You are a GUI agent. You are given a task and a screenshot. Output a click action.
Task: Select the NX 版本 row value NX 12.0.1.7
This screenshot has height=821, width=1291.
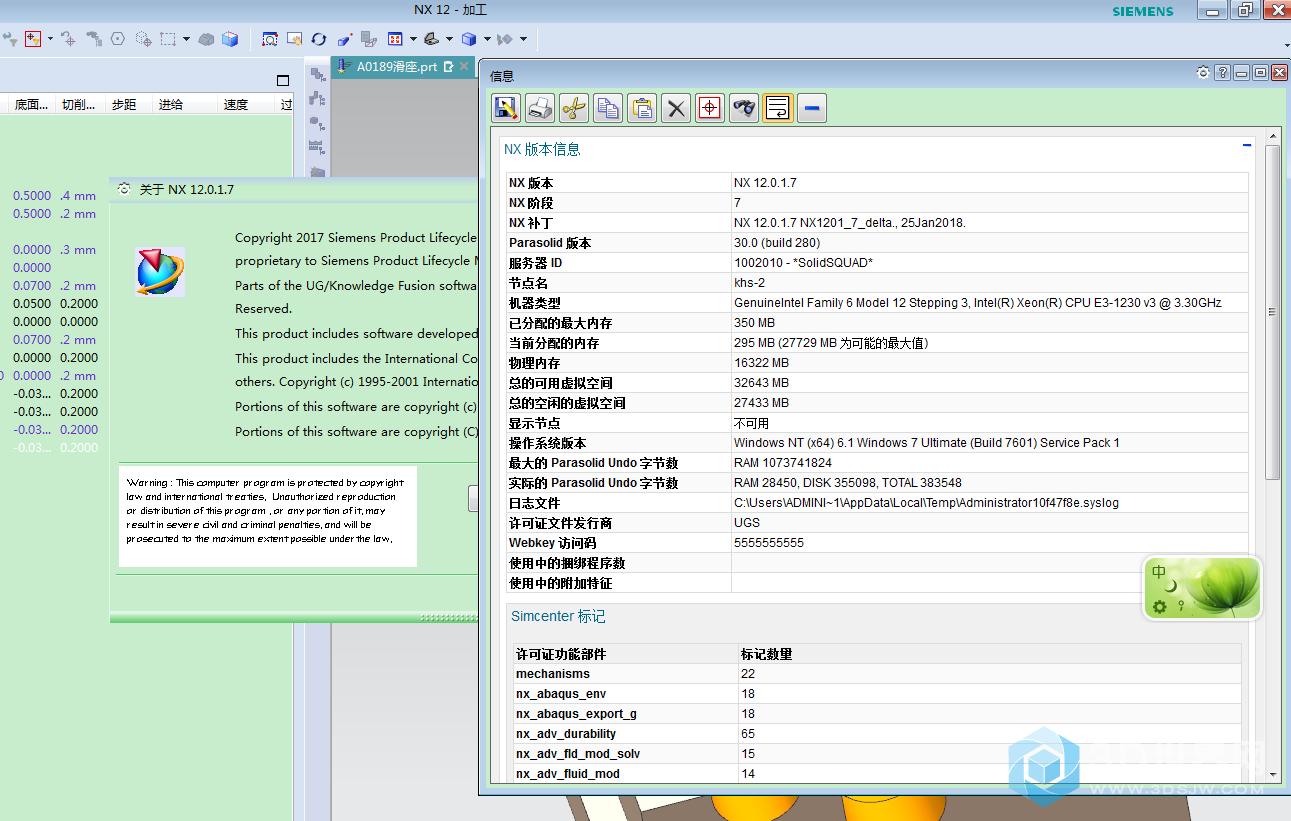pyautogui.click(x=765, y=183)
